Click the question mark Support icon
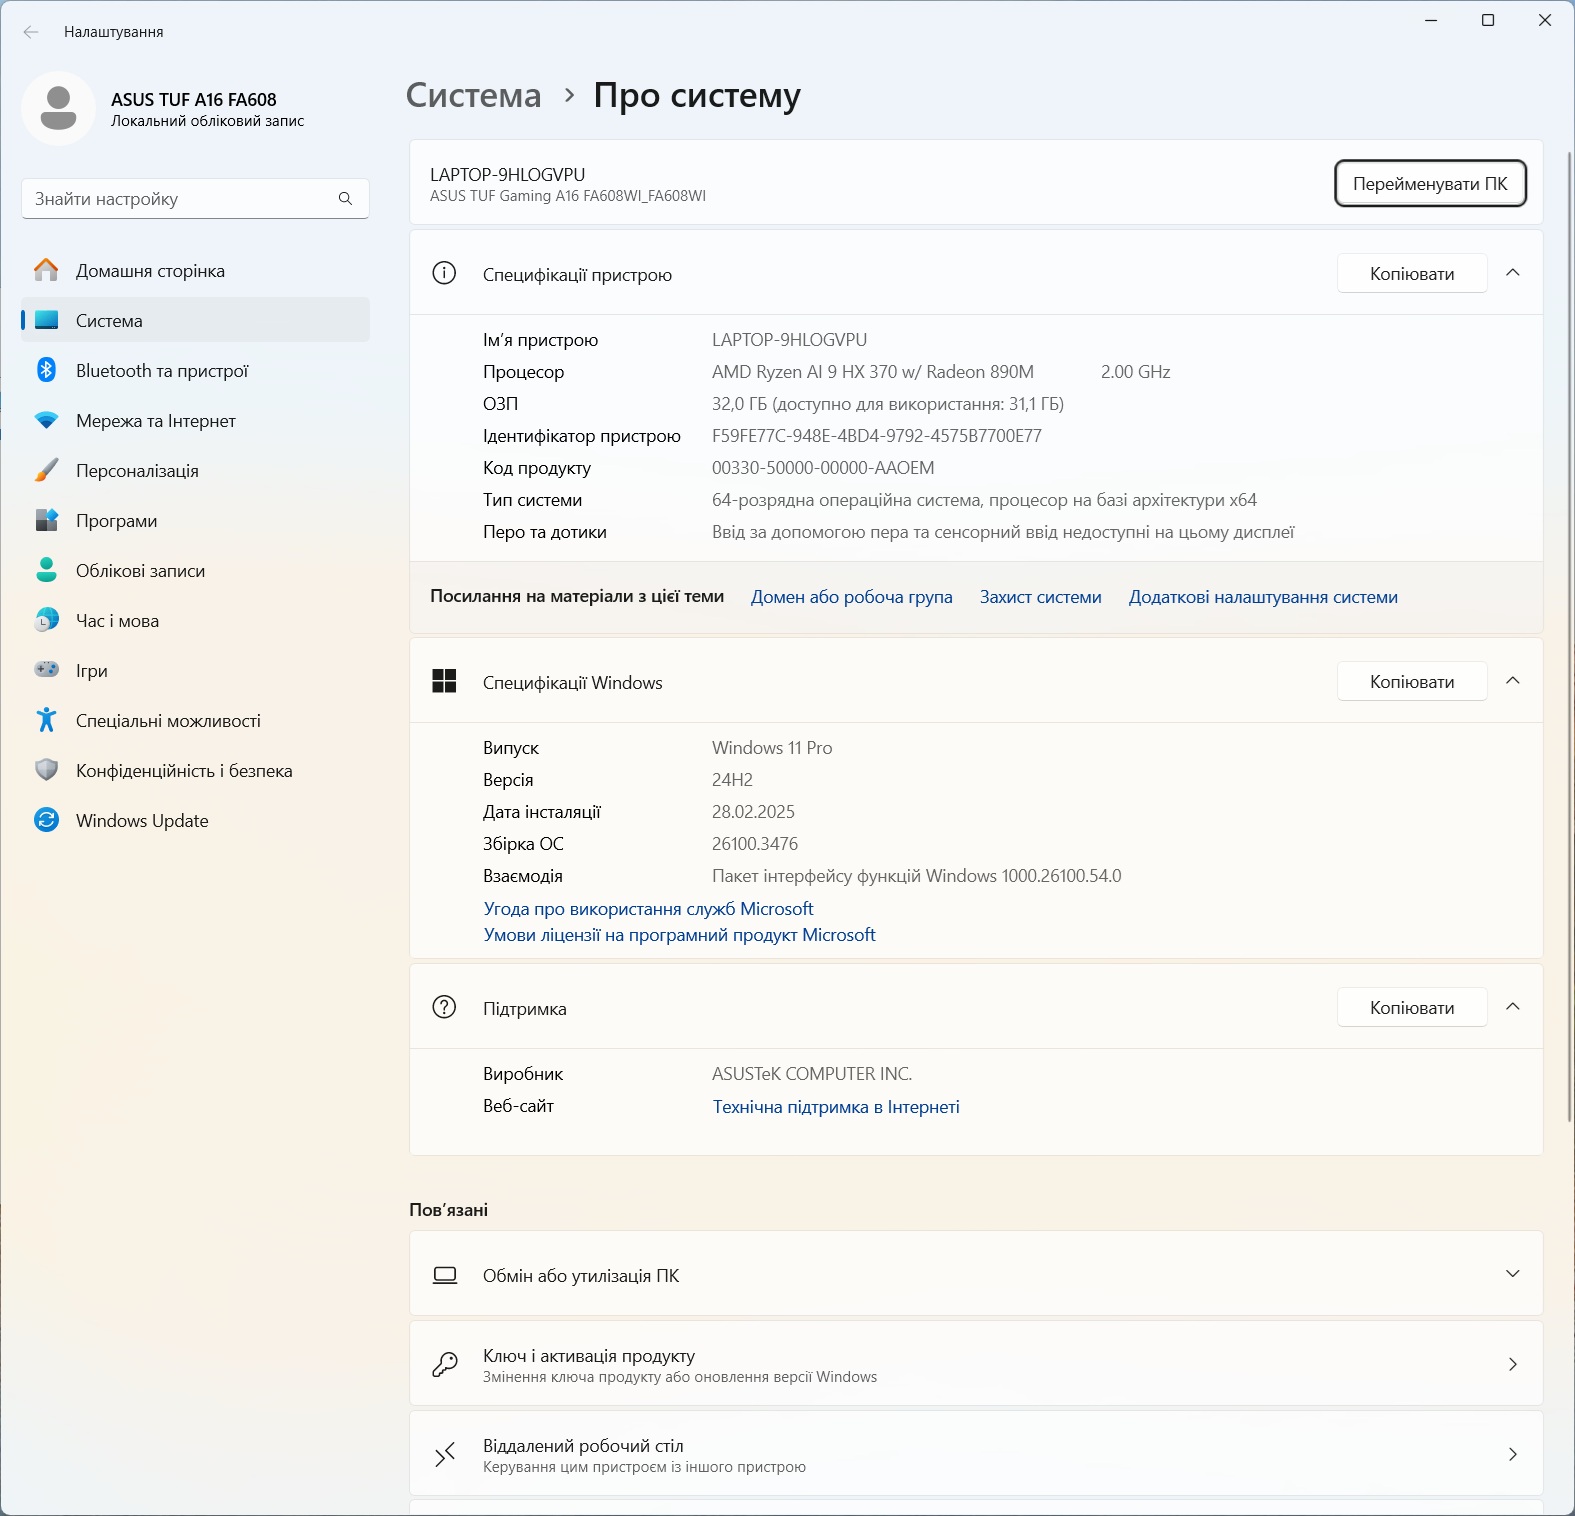The height and width of the screenshot is (1516, 1575). 444,1007
